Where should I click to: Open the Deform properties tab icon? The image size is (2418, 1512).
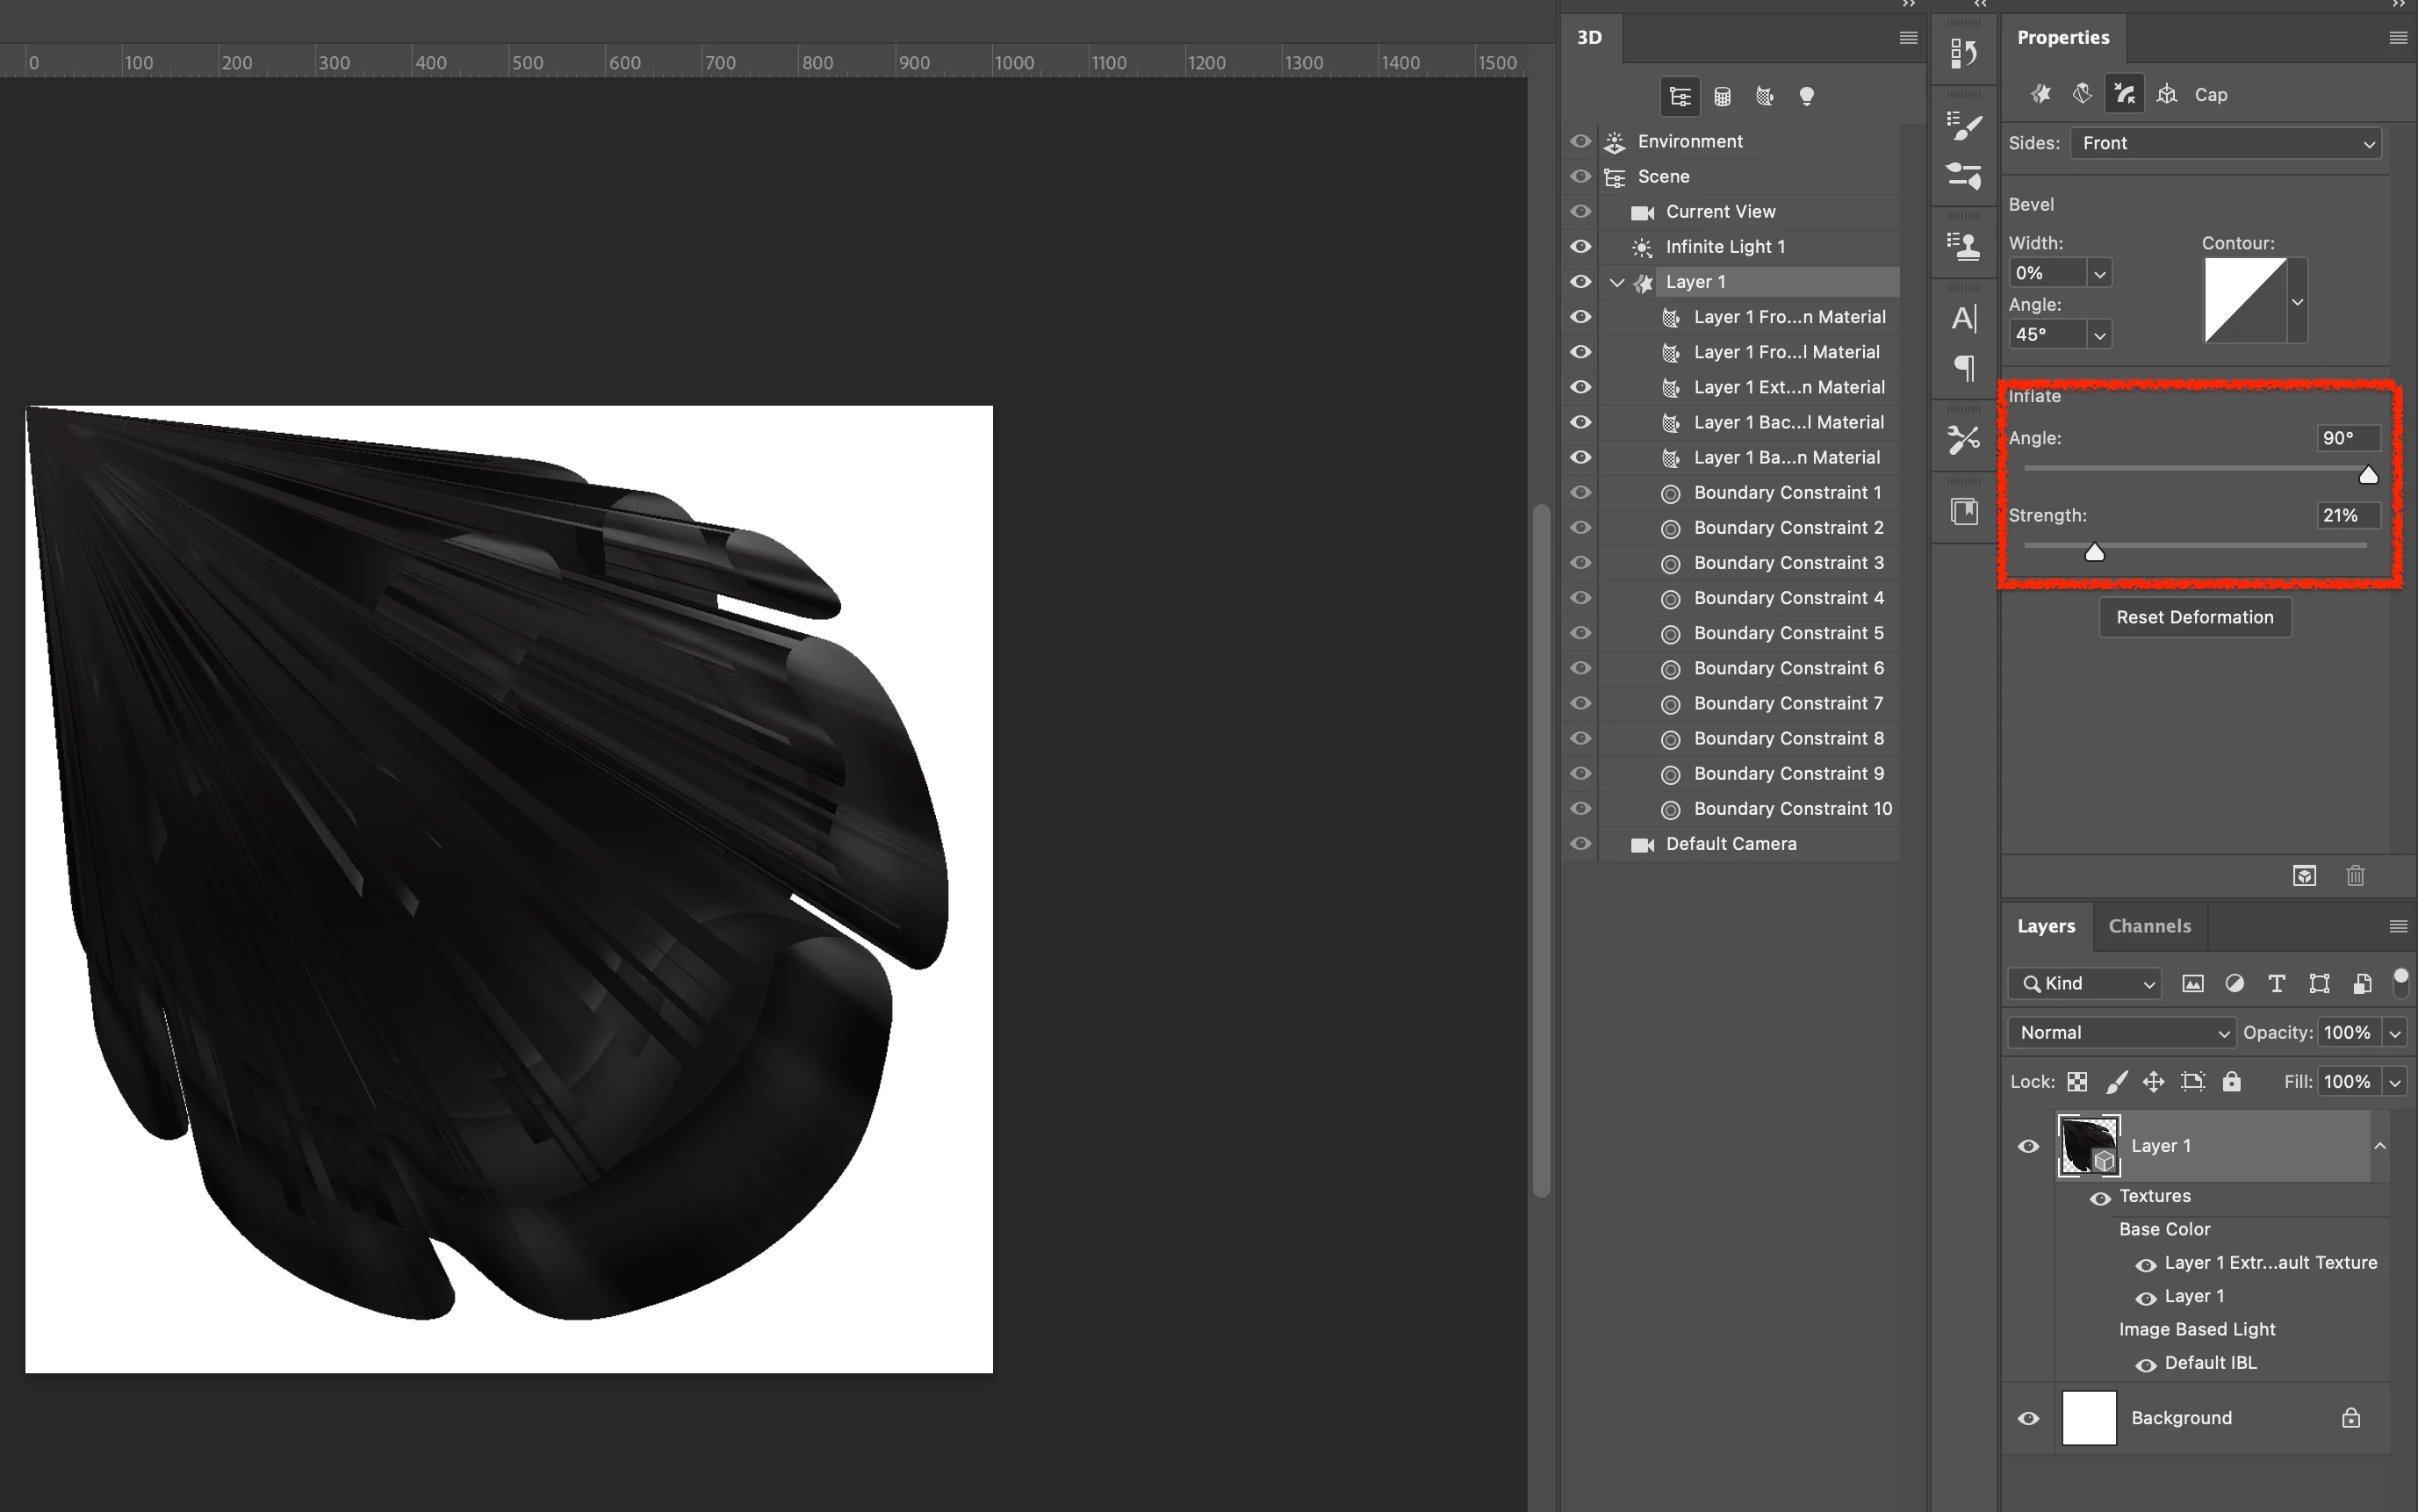tap(2082, 94)
